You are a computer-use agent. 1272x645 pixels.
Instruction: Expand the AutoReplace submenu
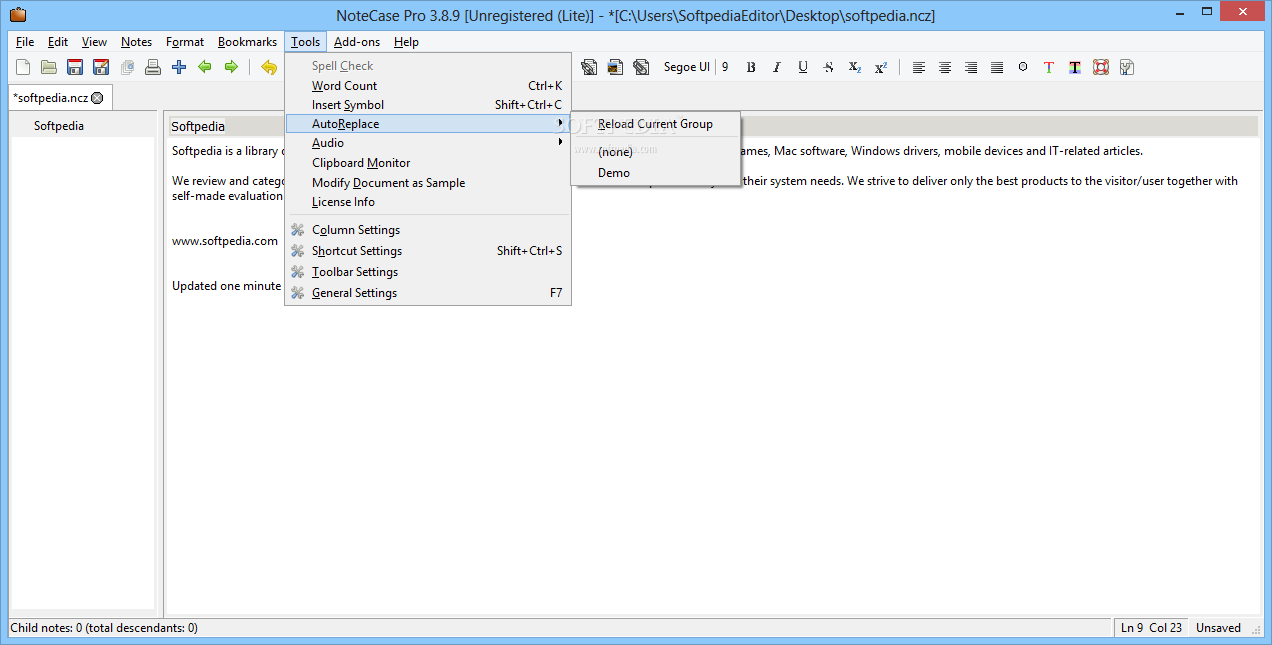428,124
